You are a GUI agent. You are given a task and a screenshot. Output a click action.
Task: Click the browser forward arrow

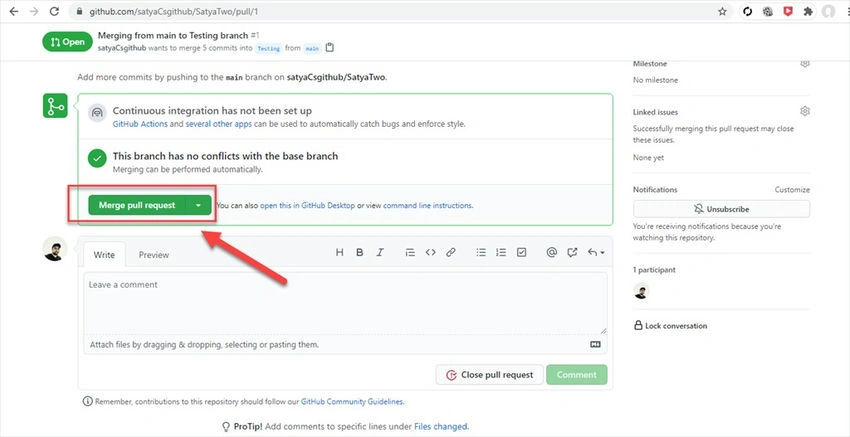34,11
